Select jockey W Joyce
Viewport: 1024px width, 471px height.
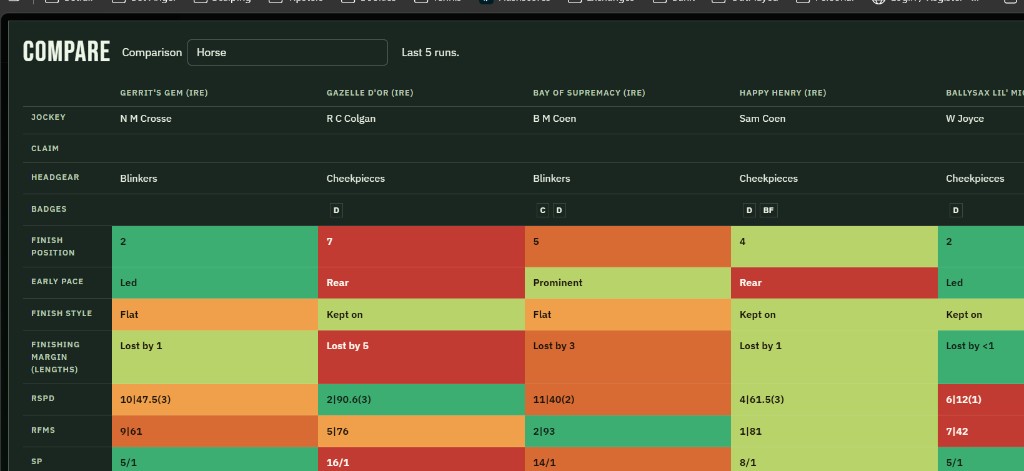tap(965, 119)
